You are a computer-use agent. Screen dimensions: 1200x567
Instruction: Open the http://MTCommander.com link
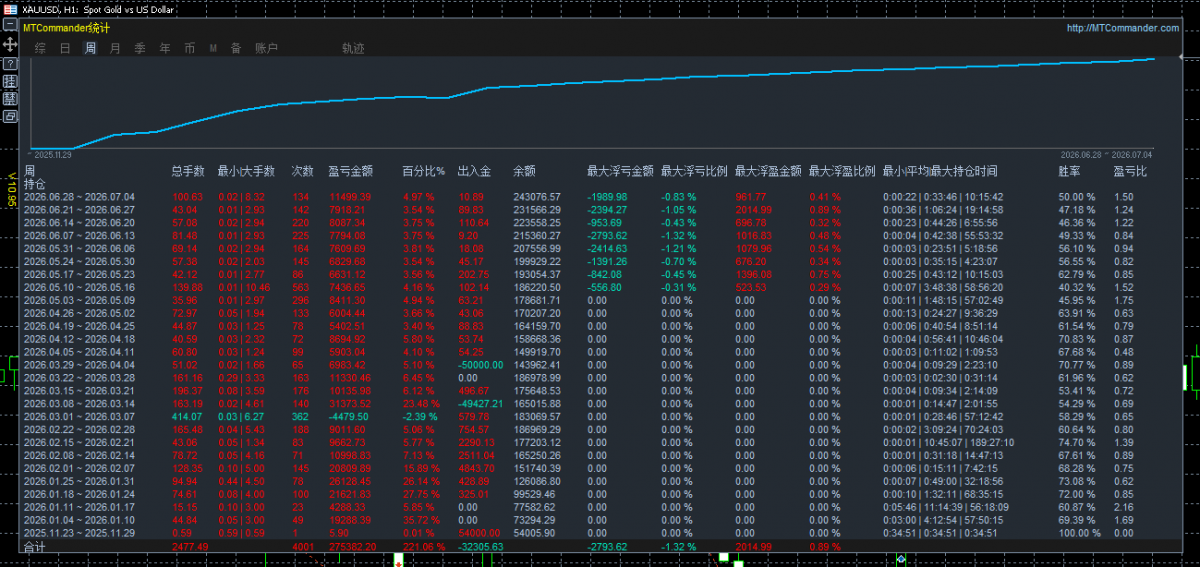tap(1123, 28)
